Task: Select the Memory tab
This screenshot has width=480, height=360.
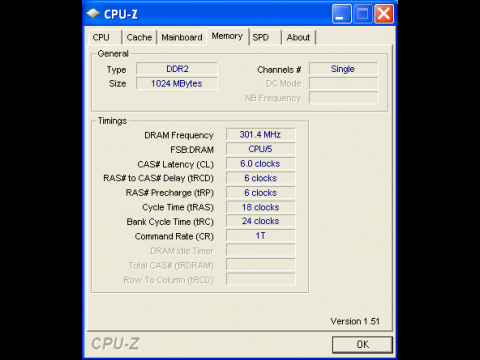Action: coord(227,36)
